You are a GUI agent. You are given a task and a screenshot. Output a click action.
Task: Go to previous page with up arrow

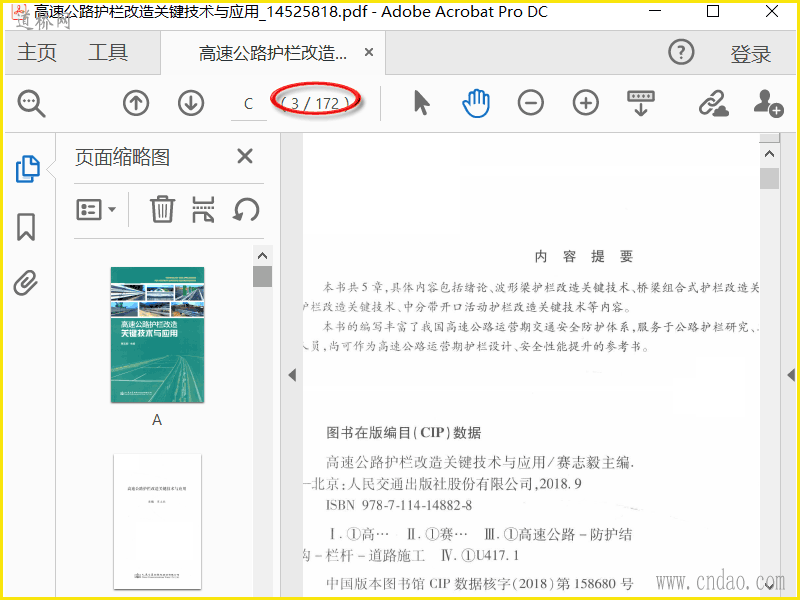[136, 103]
